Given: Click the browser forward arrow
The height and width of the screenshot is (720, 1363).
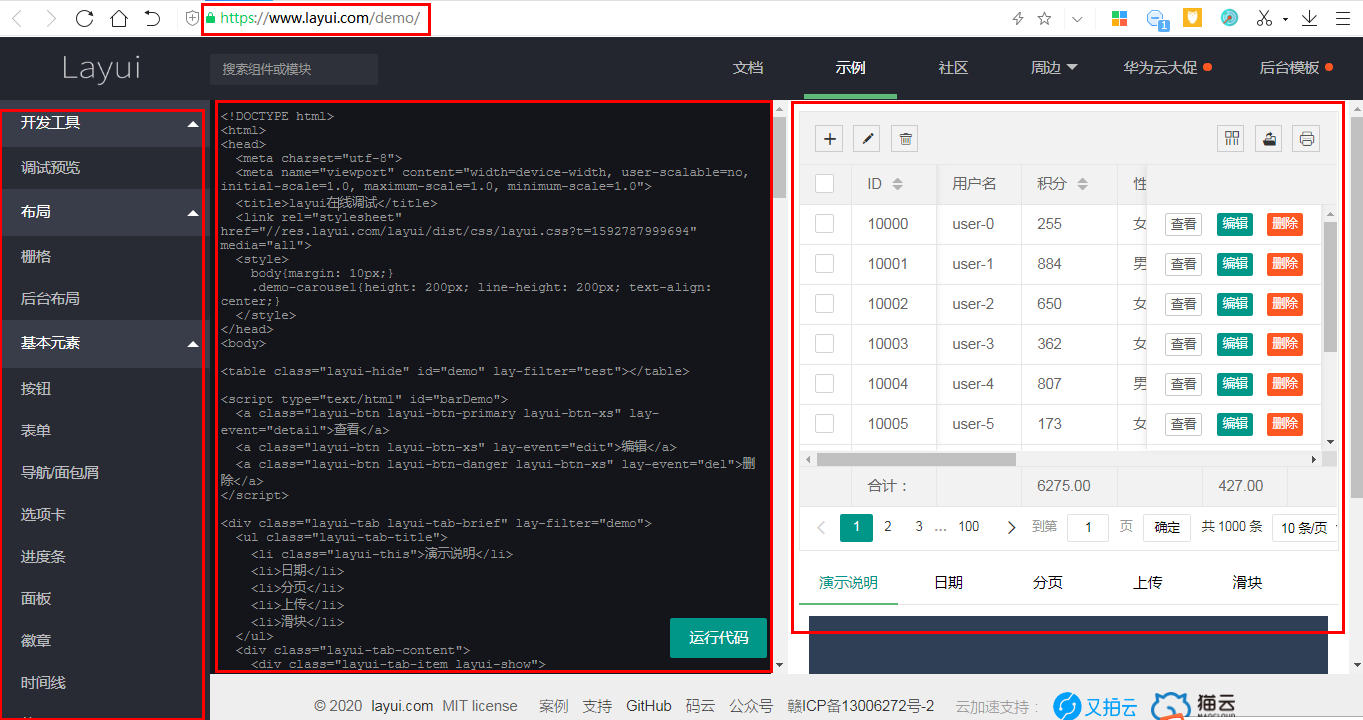Looking at the screenshot, I should [51, 18].
